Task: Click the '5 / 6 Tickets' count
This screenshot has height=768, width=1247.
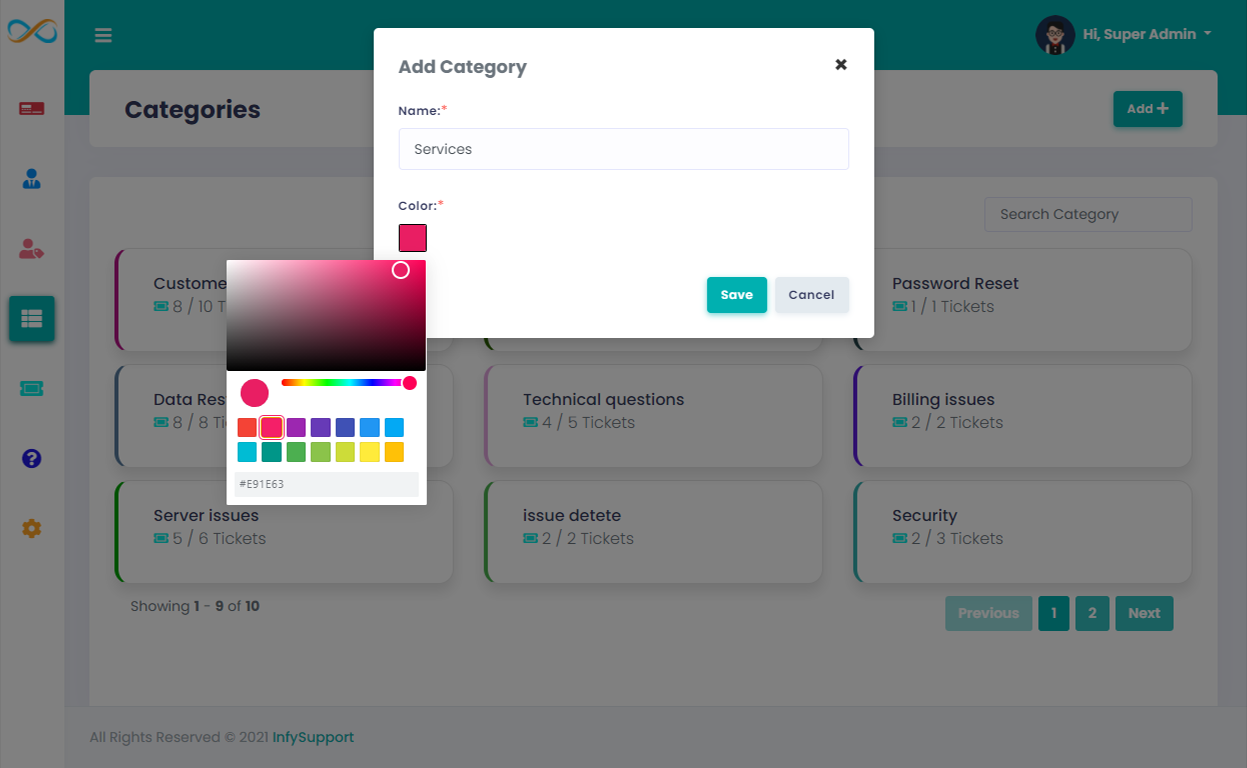Action: tap(219, 539)
